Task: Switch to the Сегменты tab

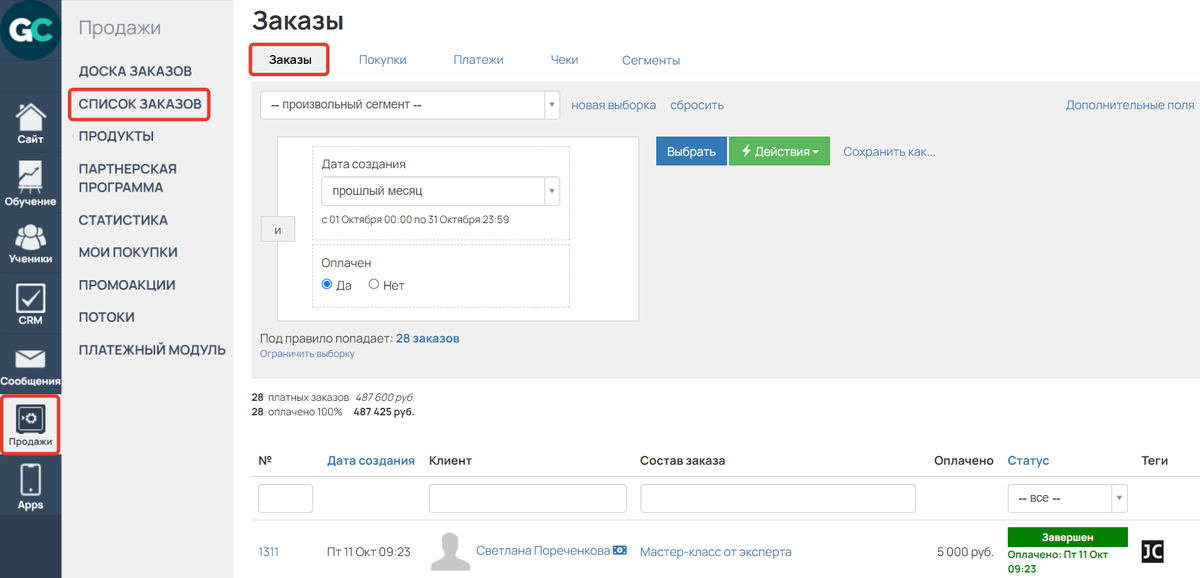Action: [x=651, y=60]
